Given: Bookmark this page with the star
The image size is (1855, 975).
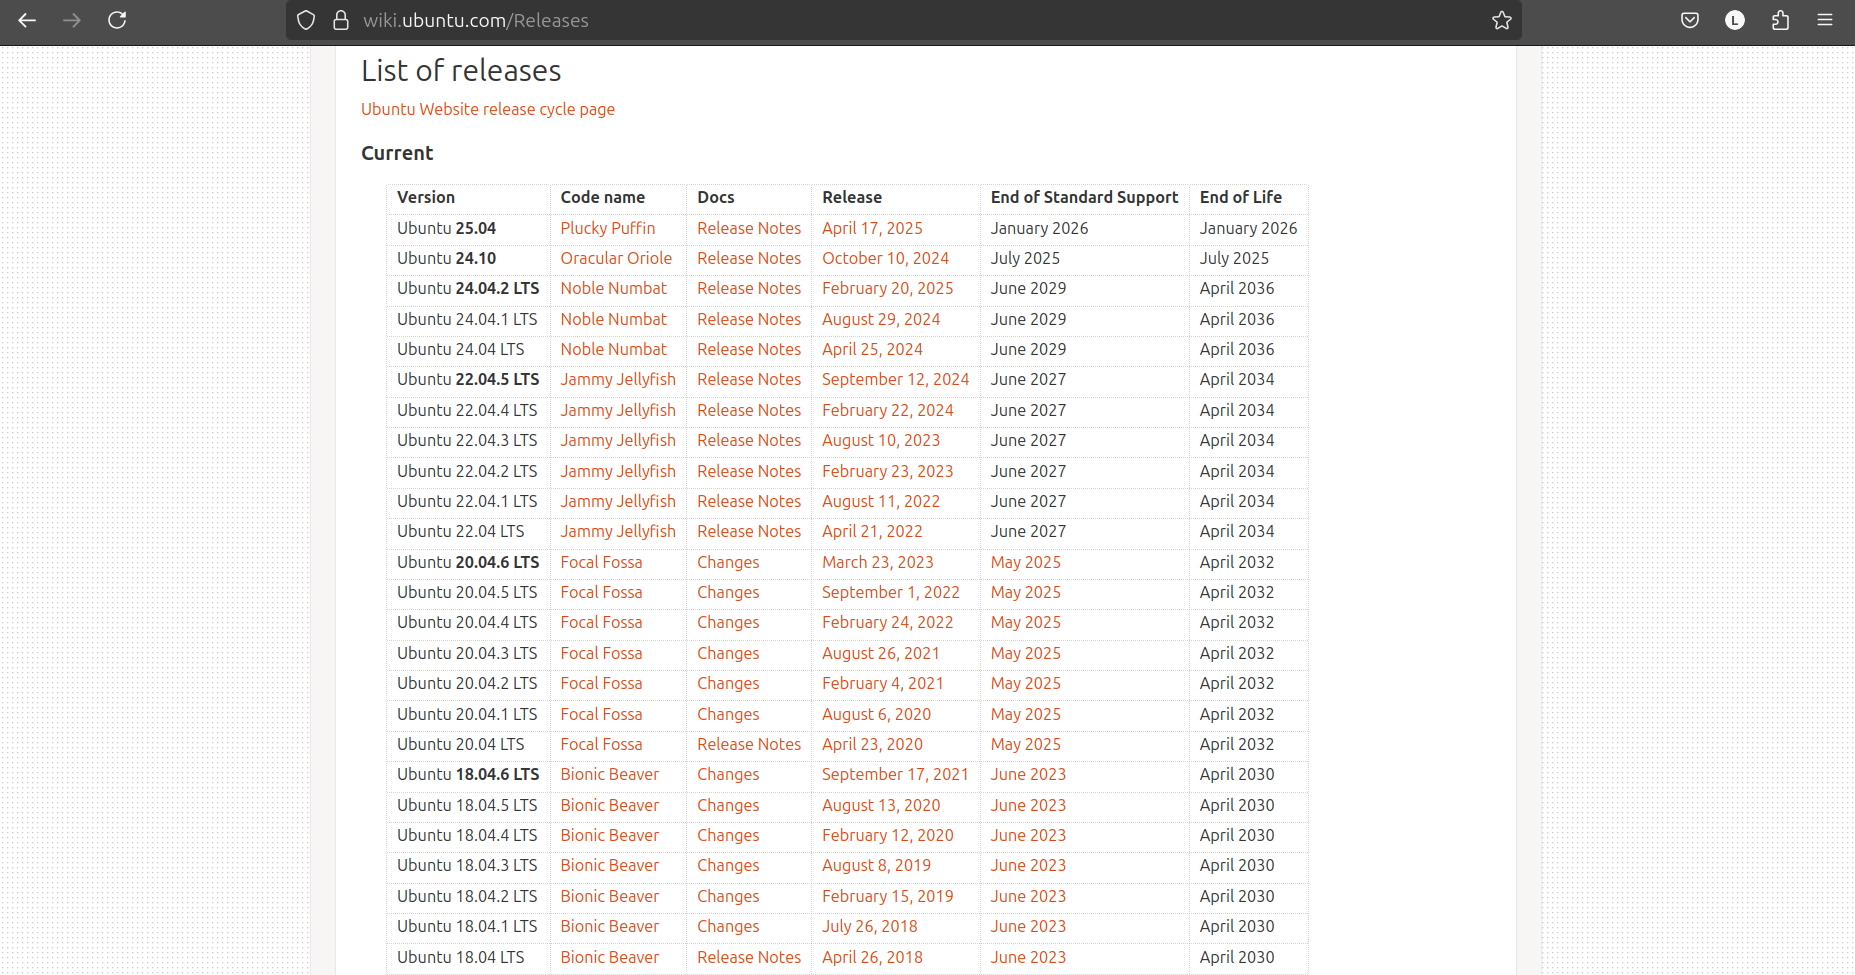Looking at the screenshot, I should tap(1501, 20).
